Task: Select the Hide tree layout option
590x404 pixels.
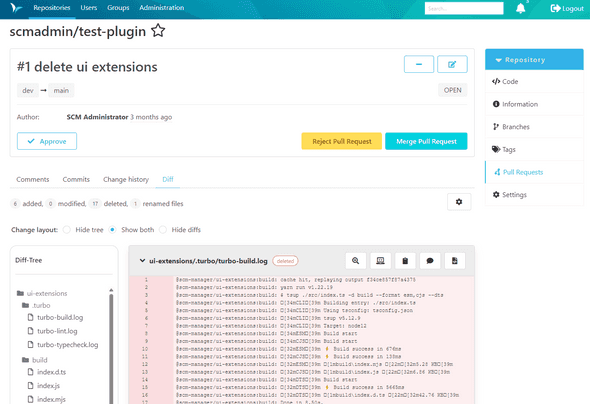Action: pos(67,230)
